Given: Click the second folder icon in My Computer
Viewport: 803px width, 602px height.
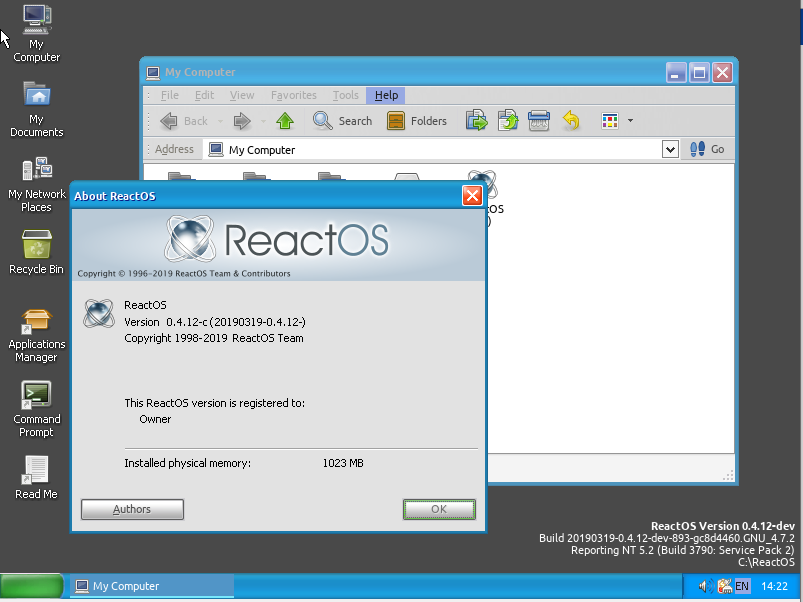Looking at the screenshot, I should pos(257,177).
